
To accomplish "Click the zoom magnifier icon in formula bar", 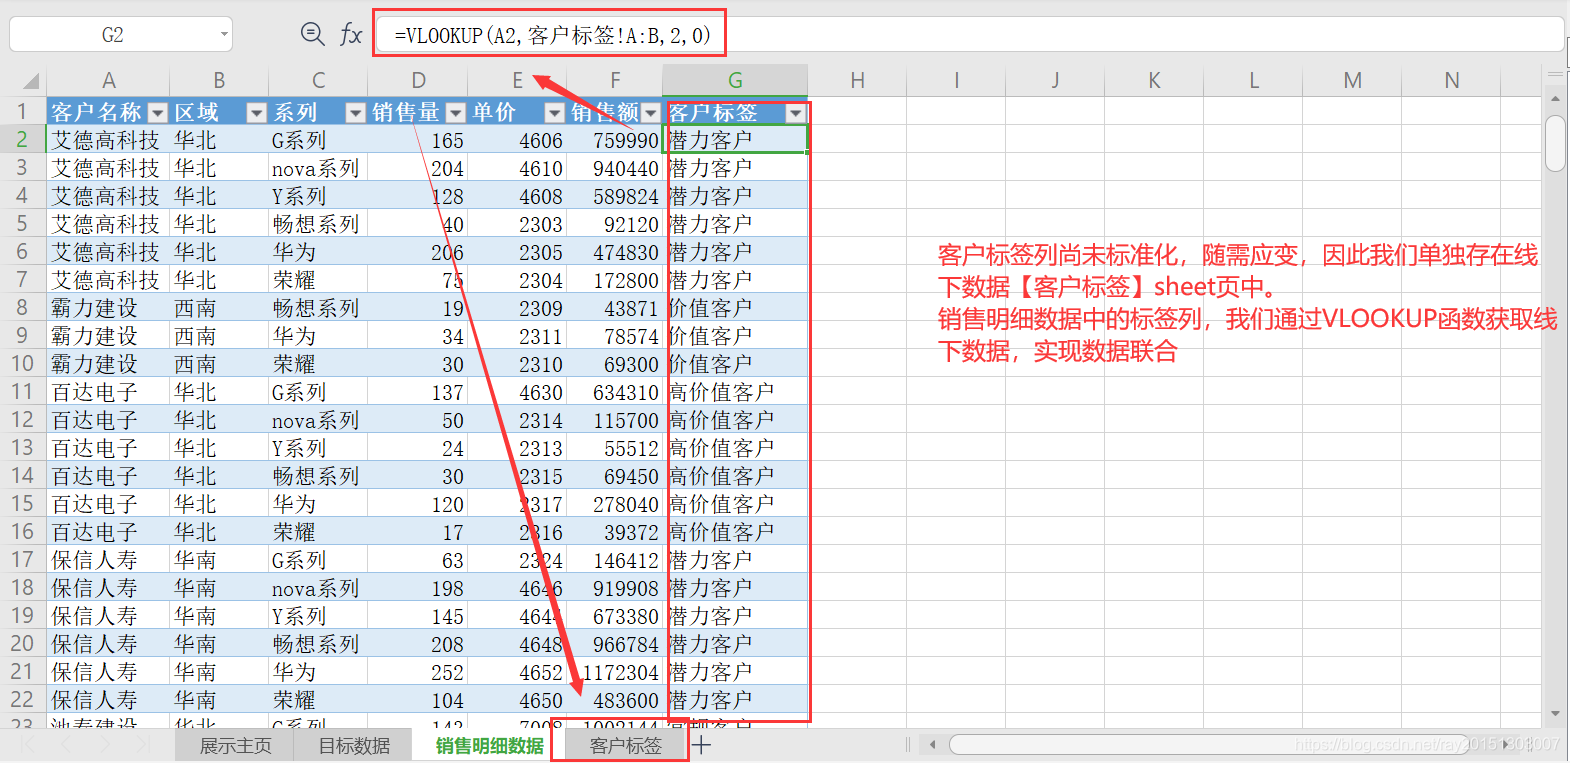I will (312, 34).
